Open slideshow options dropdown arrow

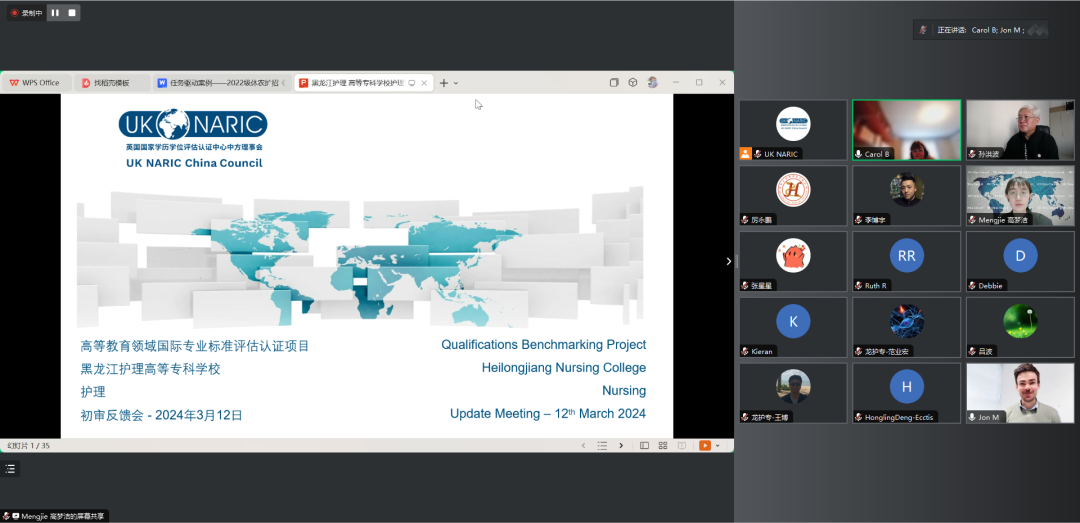pyautogui.click(x=717, y=445)
